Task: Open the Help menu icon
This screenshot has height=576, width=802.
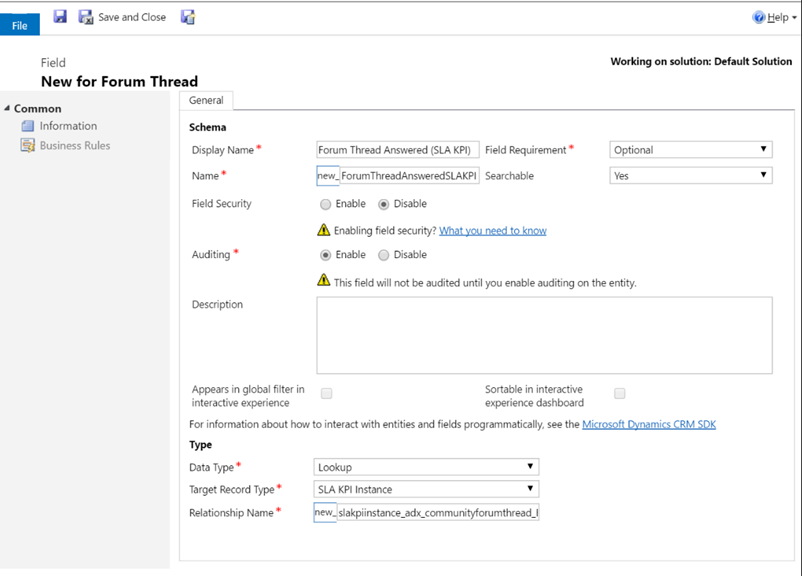Action: (759, 17)
